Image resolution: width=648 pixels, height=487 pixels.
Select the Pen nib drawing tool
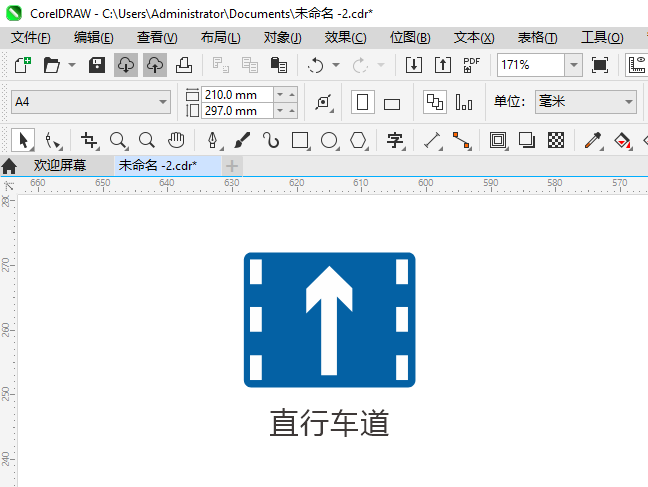point(214,141)
